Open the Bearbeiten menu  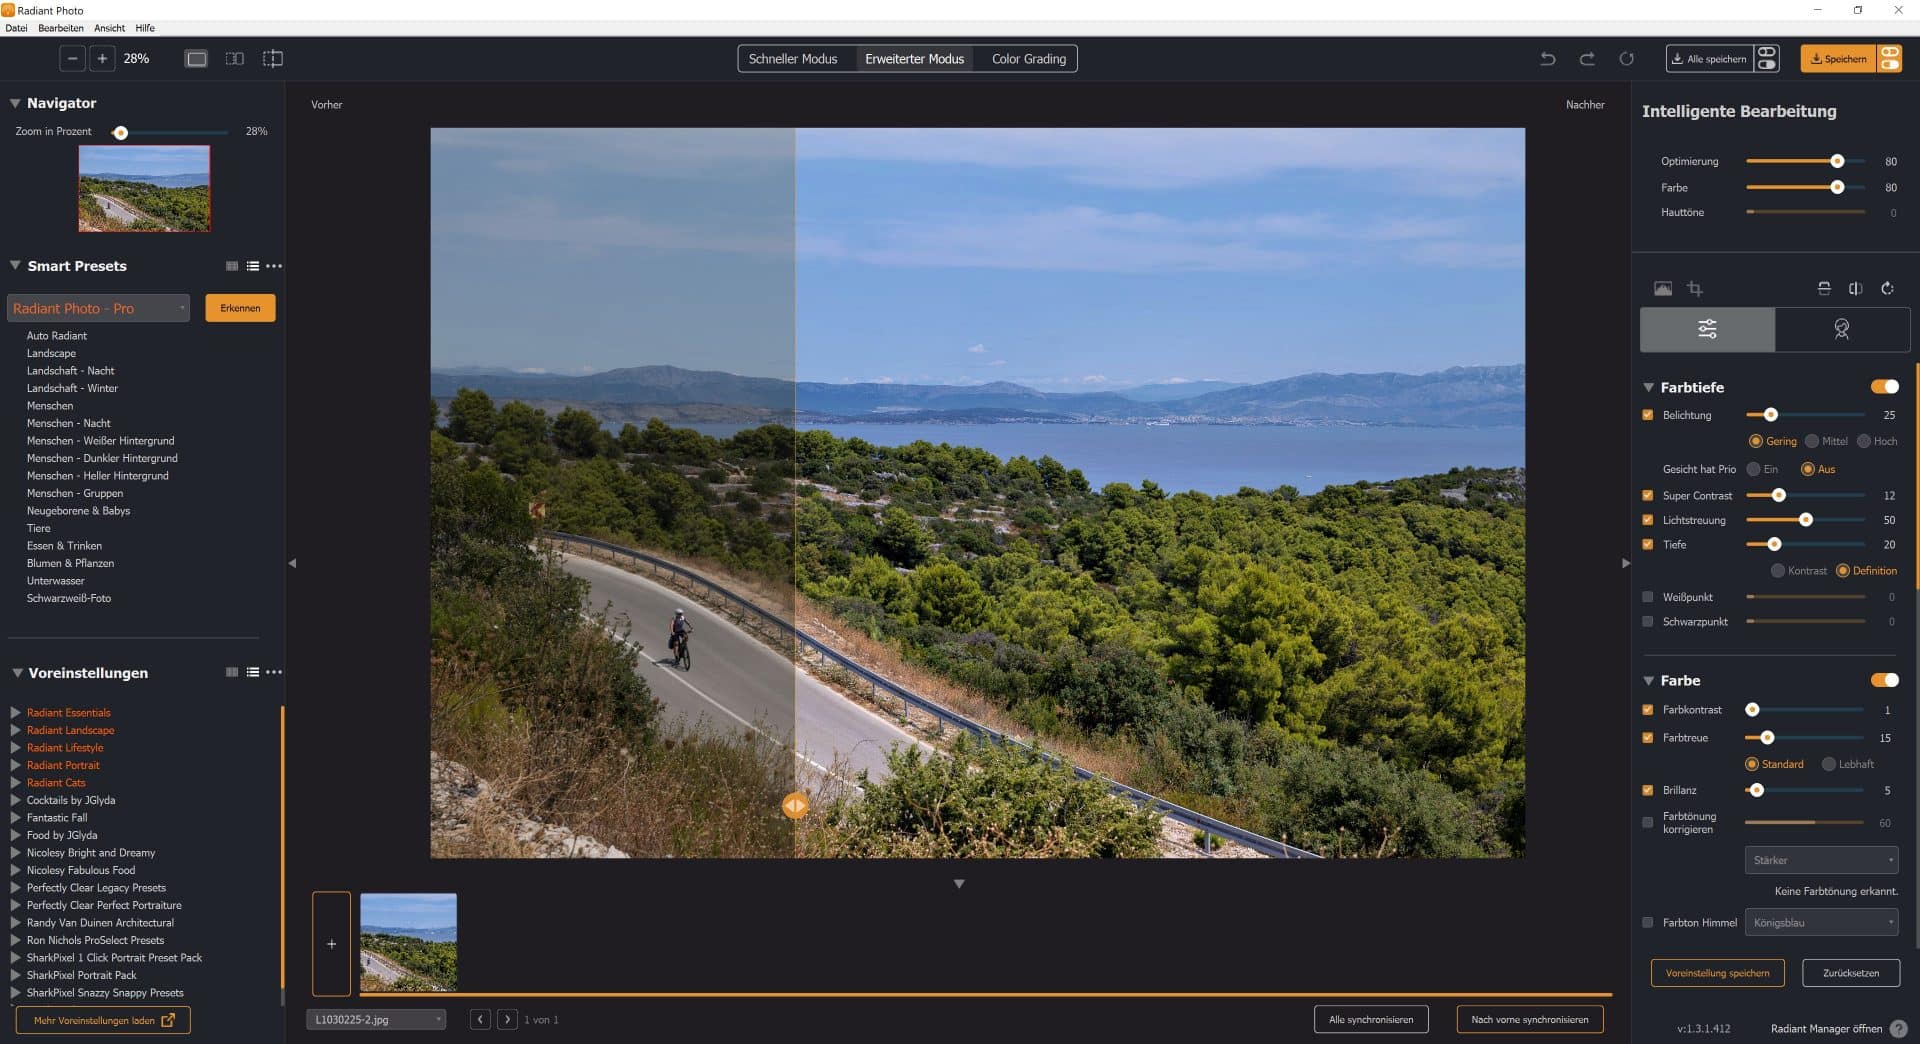coord(61,28)
